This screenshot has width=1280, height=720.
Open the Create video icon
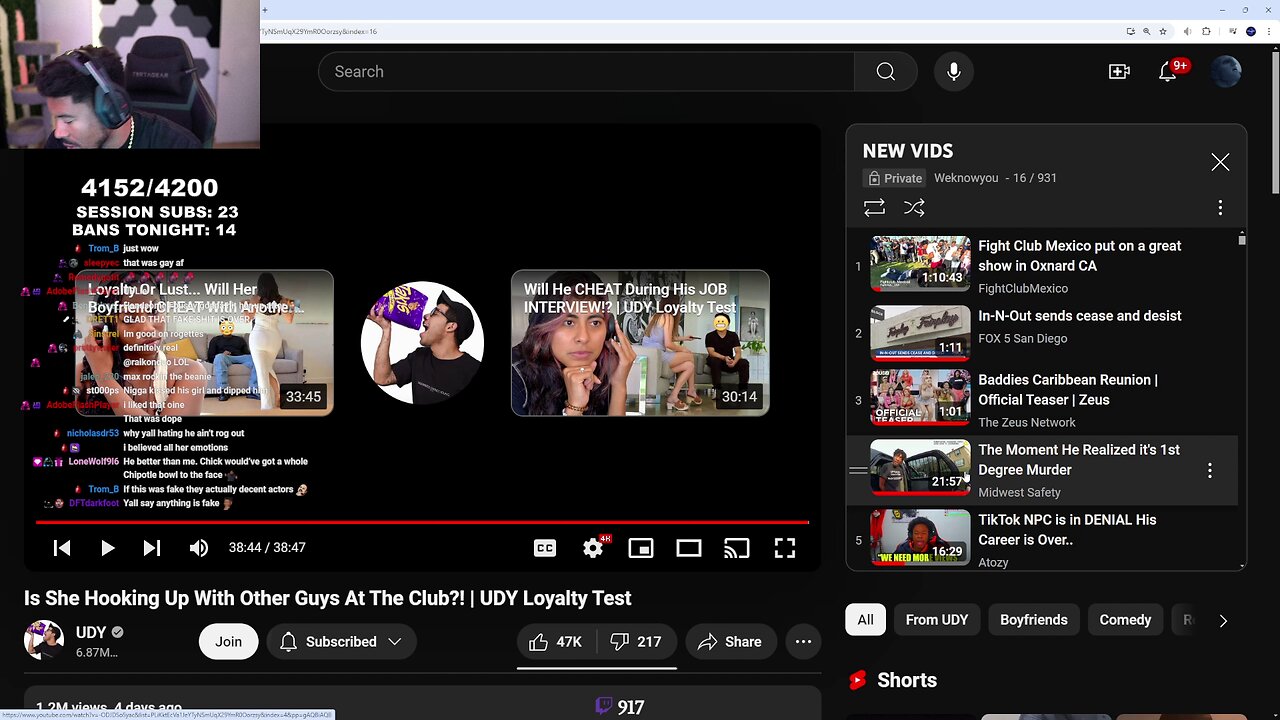tap(1119, 72)
